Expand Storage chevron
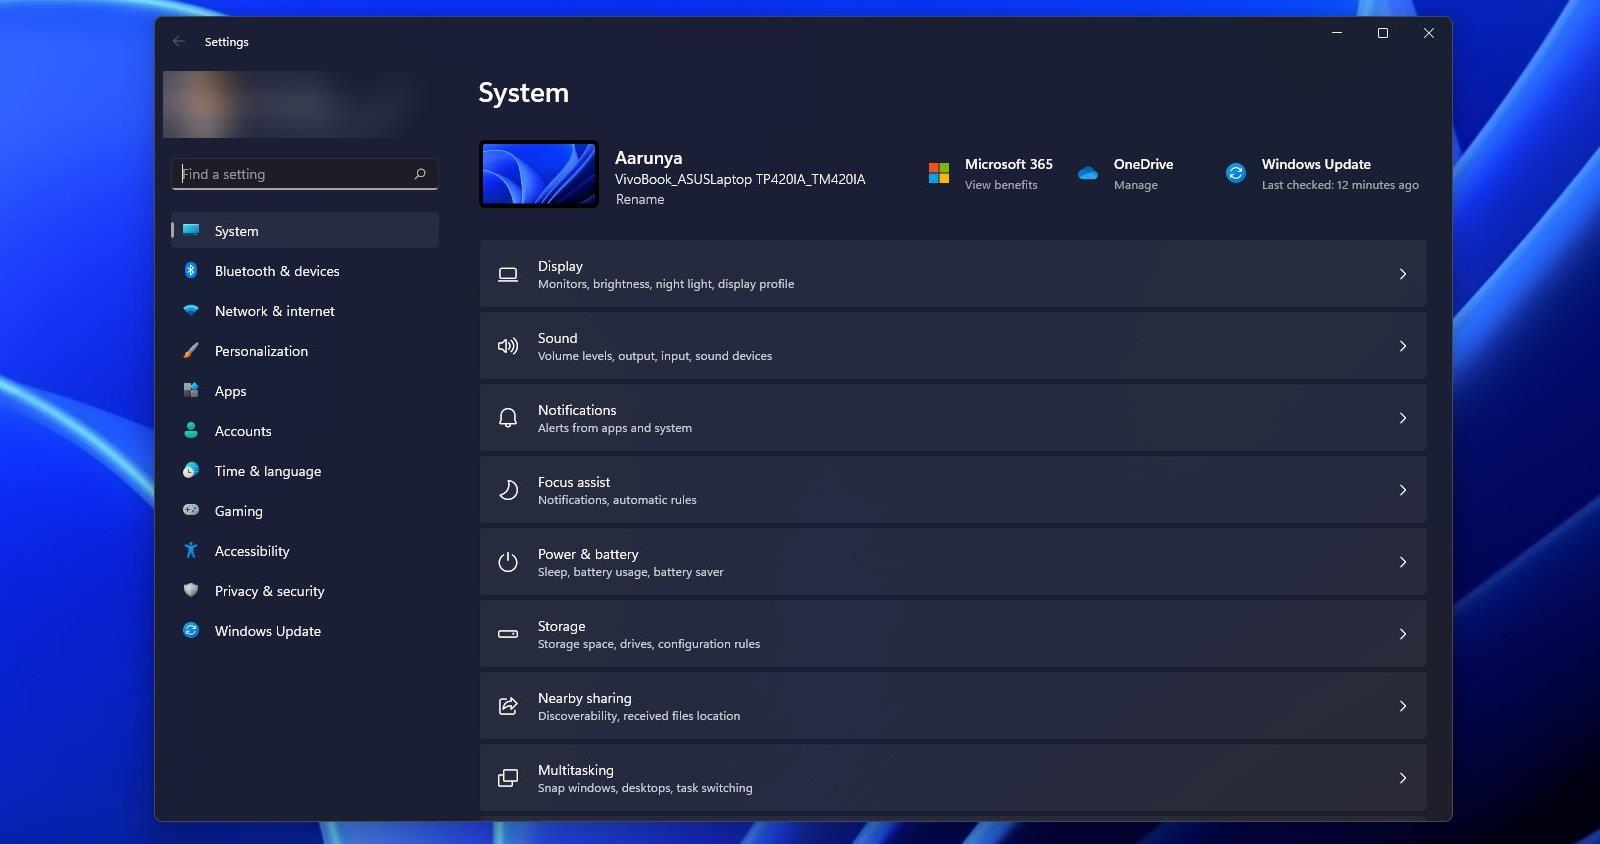This screenshot has width=1600, height=844. tap(1403, 634)
